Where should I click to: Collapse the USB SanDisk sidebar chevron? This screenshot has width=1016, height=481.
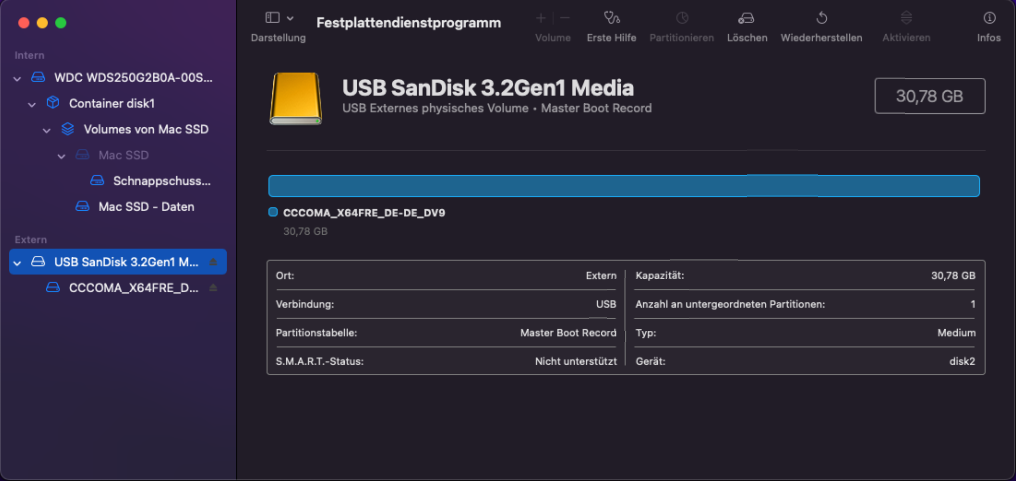(x=17, y=263)
